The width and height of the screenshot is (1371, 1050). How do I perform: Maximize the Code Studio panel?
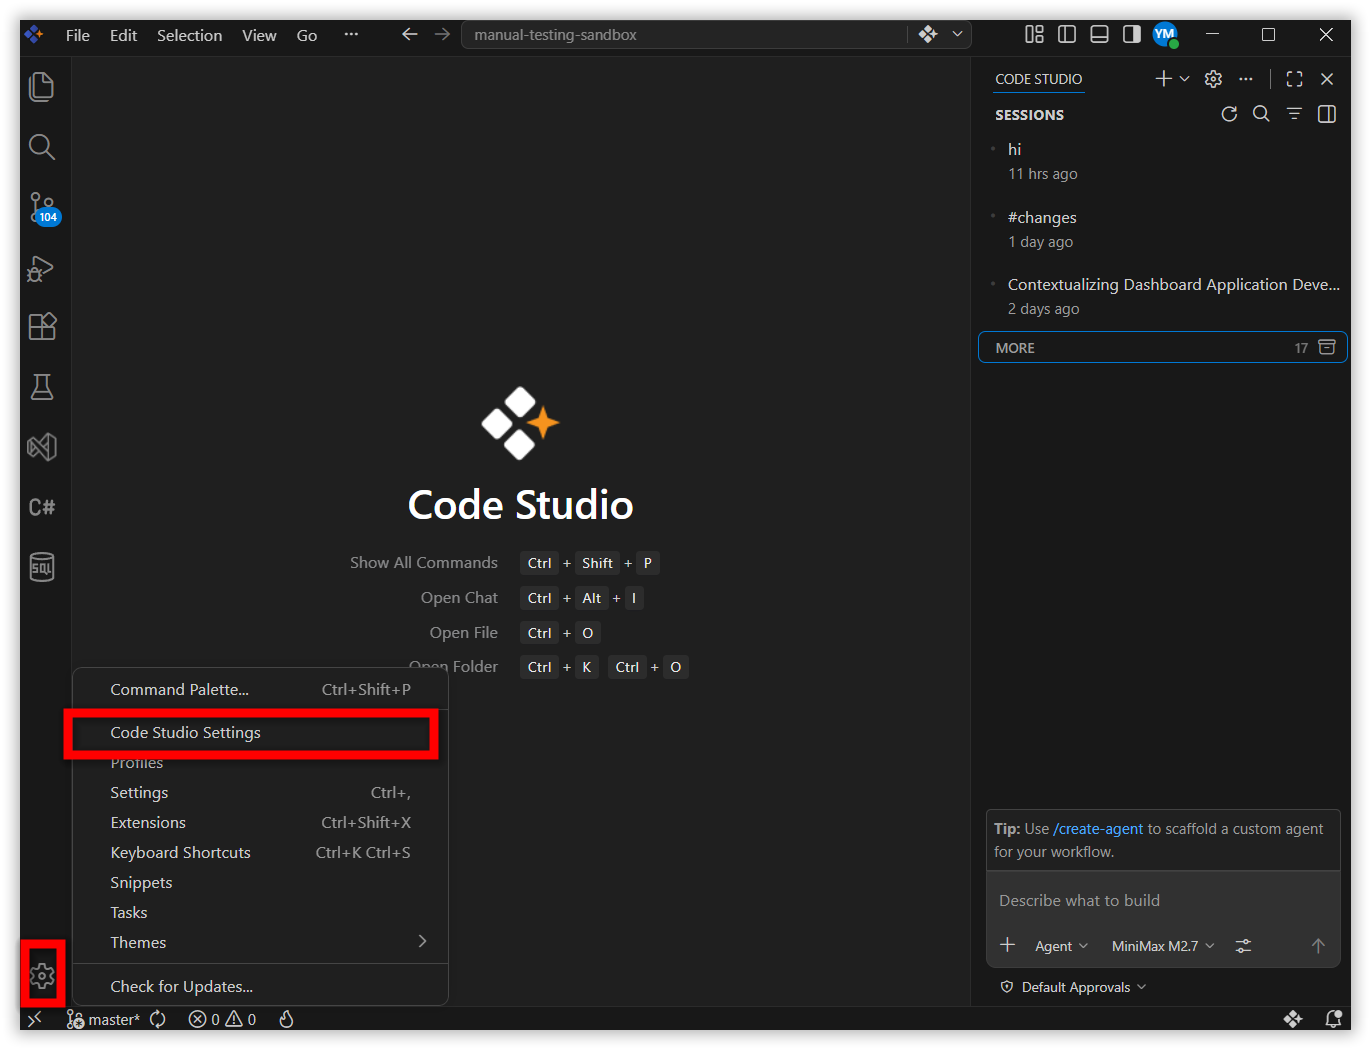coord(1294,79)
